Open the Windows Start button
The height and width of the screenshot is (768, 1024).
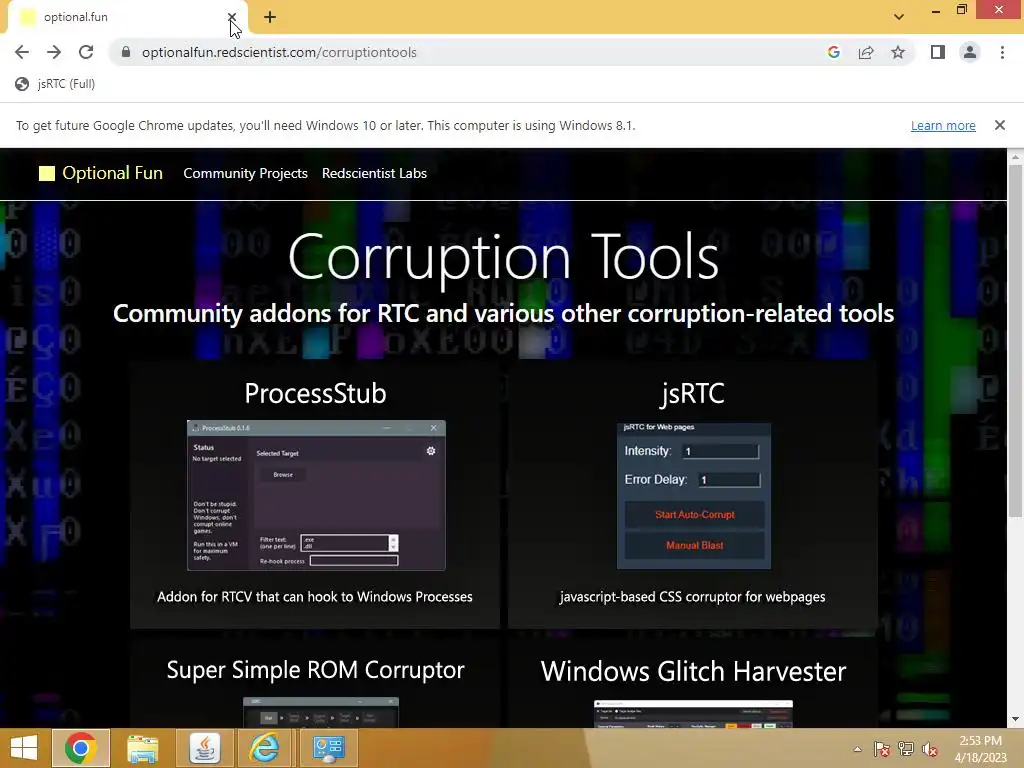pos(24,748)
